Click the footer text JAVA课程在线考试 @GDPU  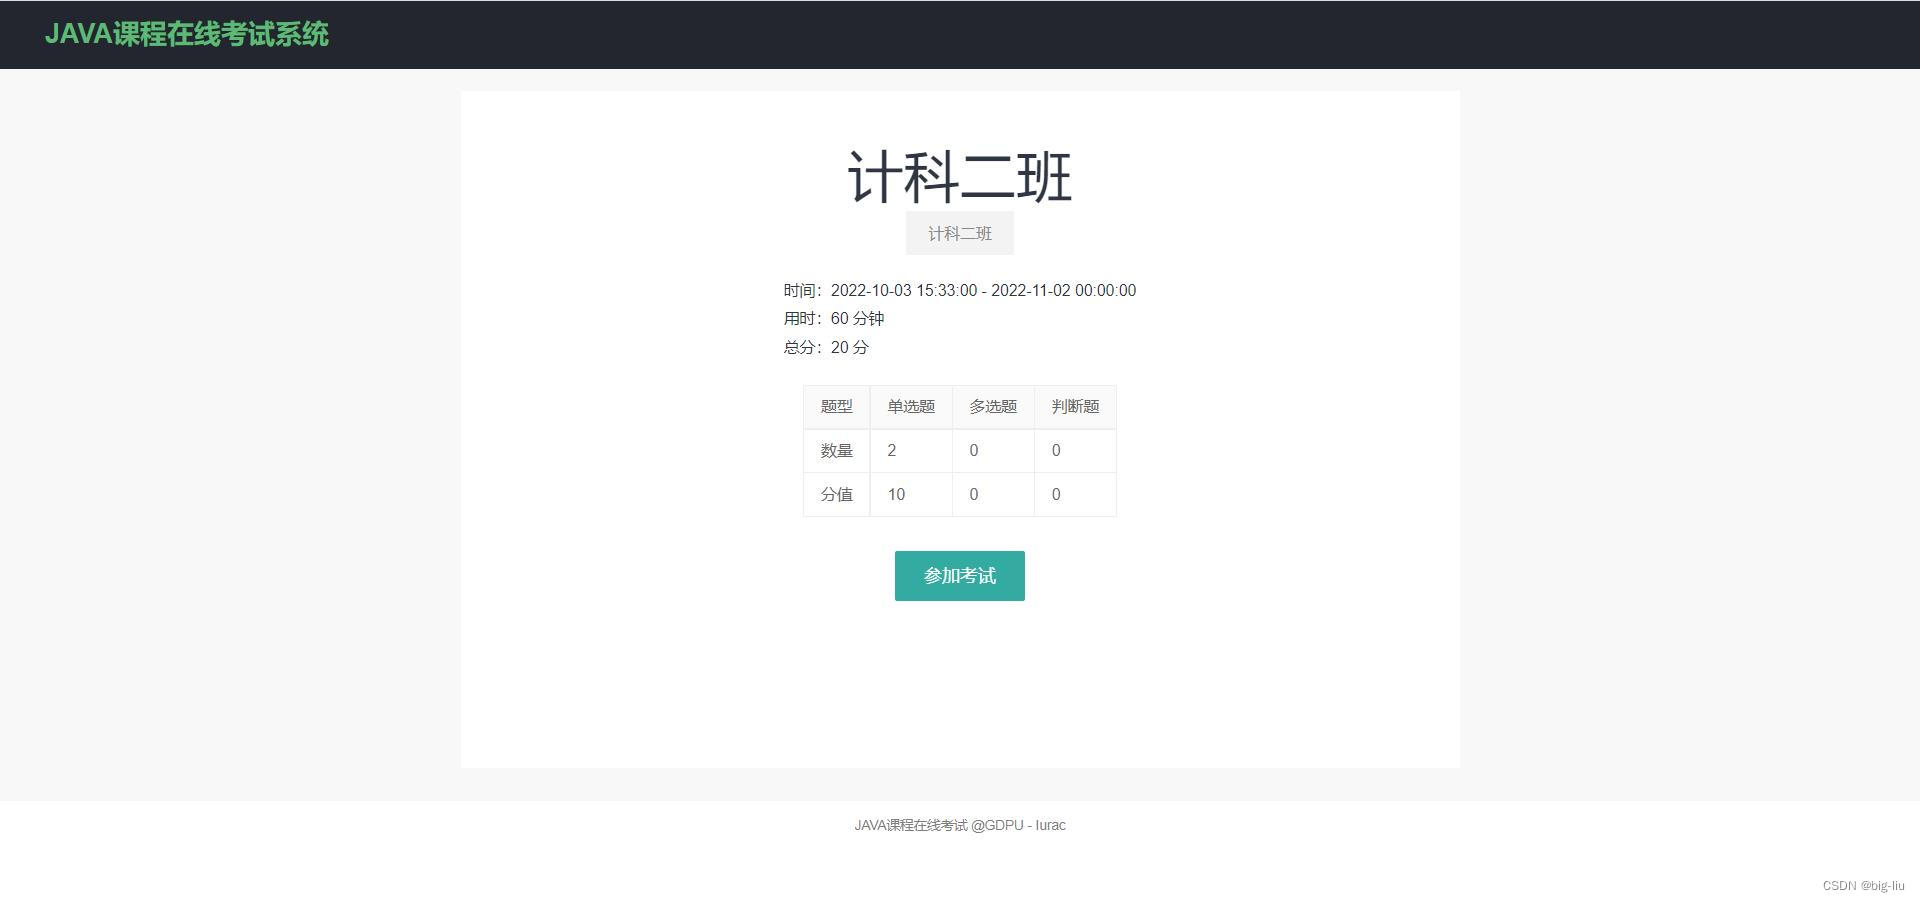959,824
